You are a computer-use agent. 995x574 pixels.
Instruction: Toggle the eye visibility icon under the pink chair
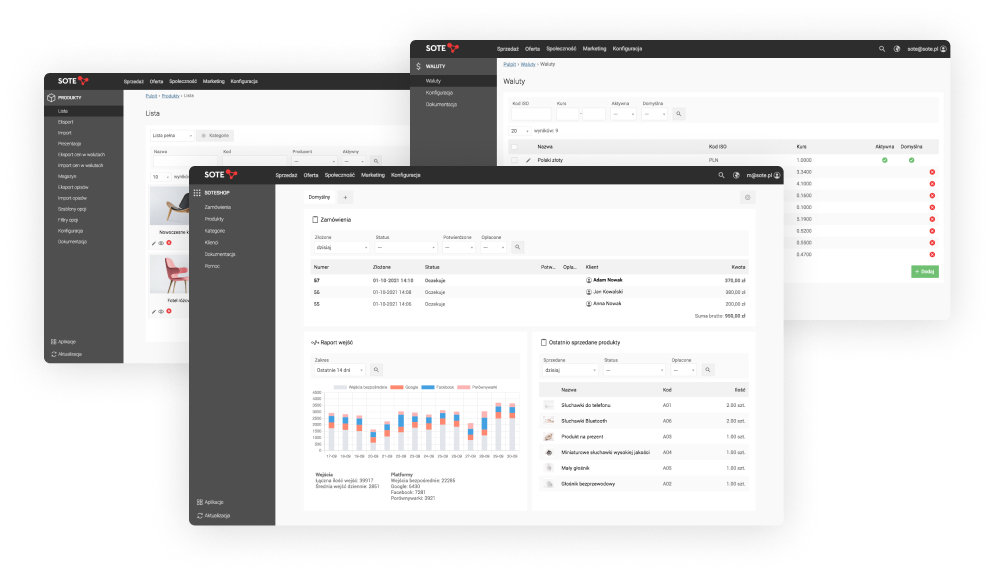161,312
